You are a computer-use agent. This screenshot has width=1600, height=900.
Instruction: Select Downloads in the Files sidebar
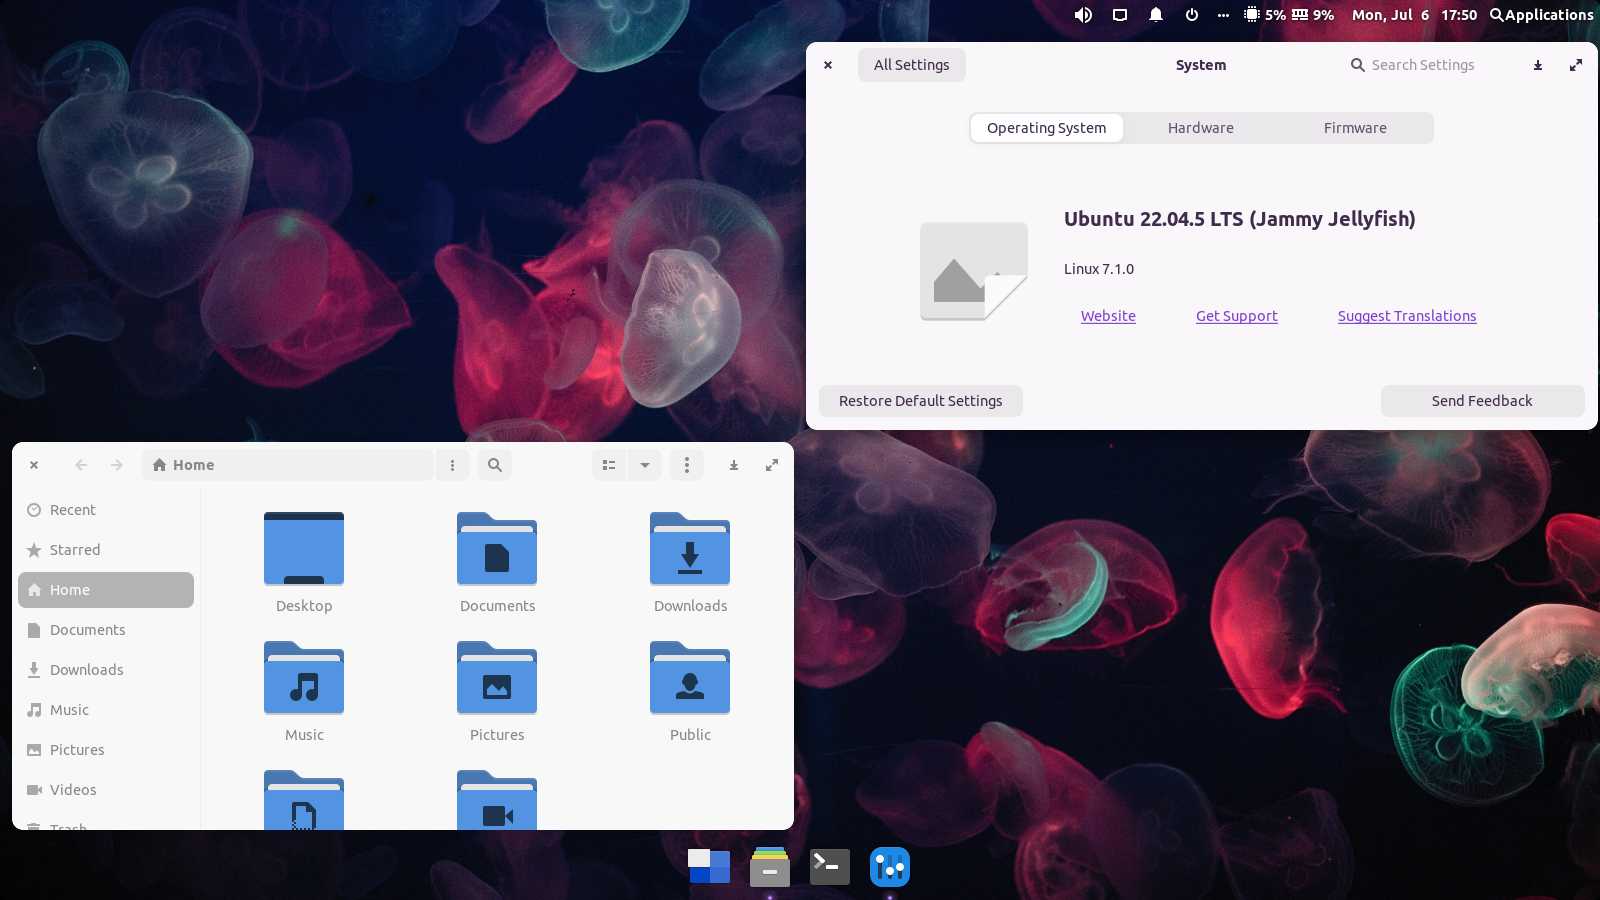pos(106,670)
